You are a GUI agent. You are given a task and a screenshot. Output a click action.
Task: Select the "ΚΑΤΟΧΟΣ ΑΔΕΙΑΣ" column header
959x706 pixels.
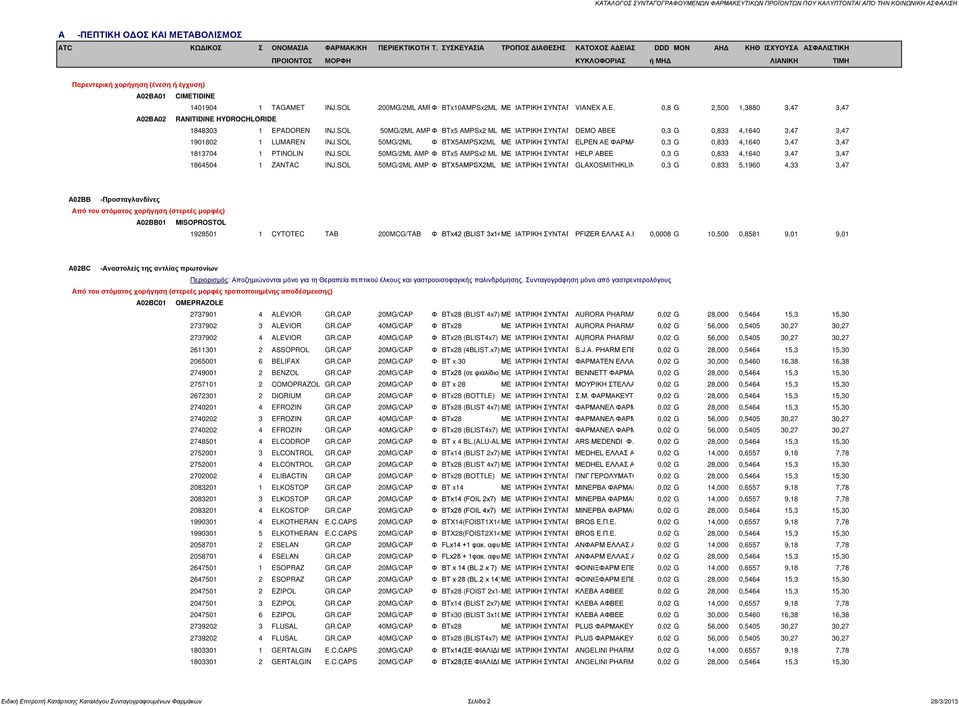pyautogui.click(x=605, y=48)
